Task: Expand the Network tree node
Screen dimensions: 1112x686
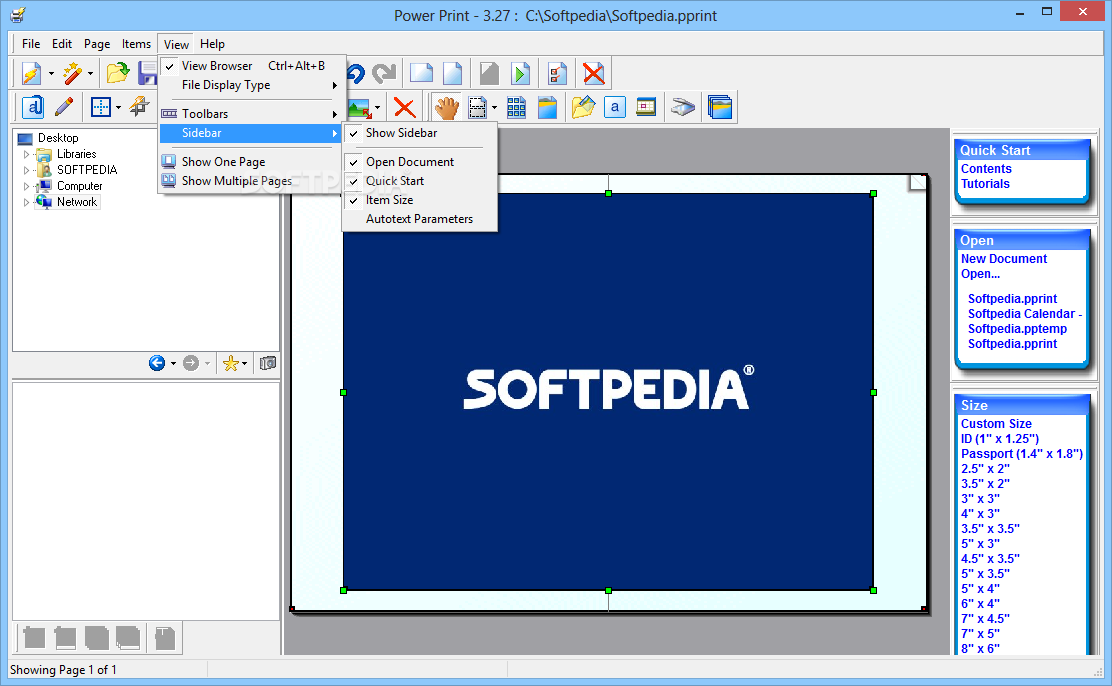Action: click(x=26, y=202)
